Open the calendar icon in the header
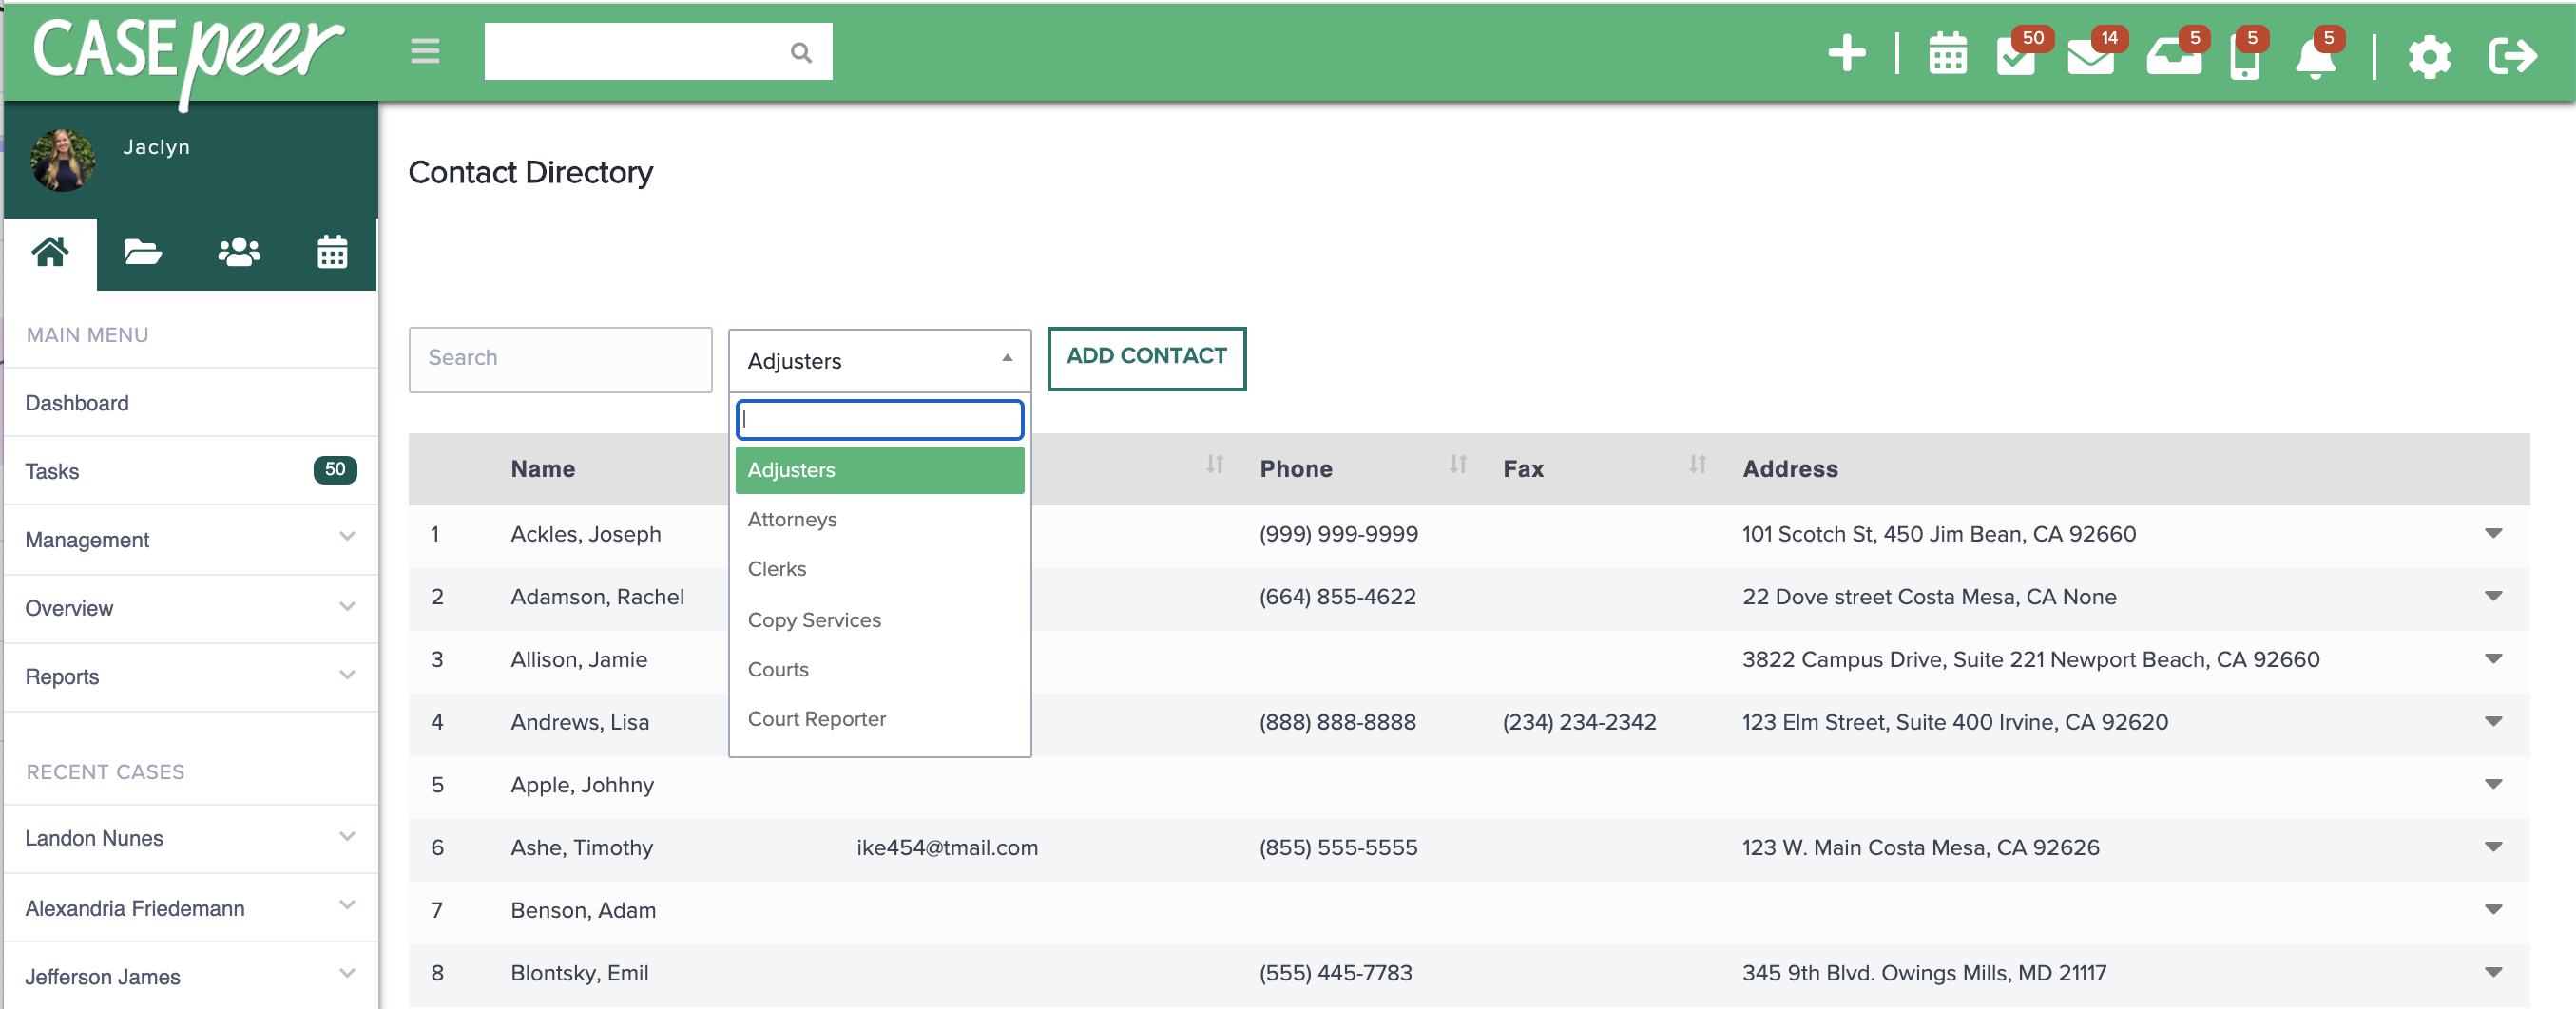The image size is (2576, 1009). [1947, 54]
